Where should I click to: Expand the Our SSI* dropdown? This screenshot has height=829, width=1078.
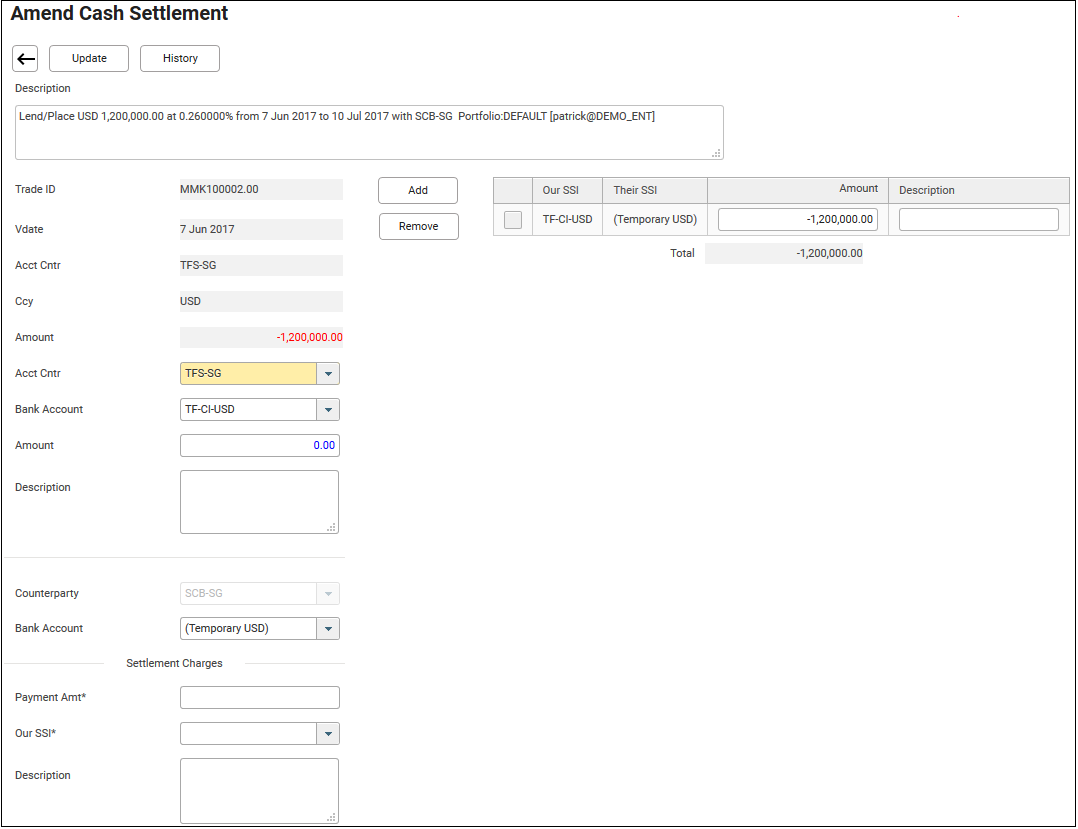[328, 735]
